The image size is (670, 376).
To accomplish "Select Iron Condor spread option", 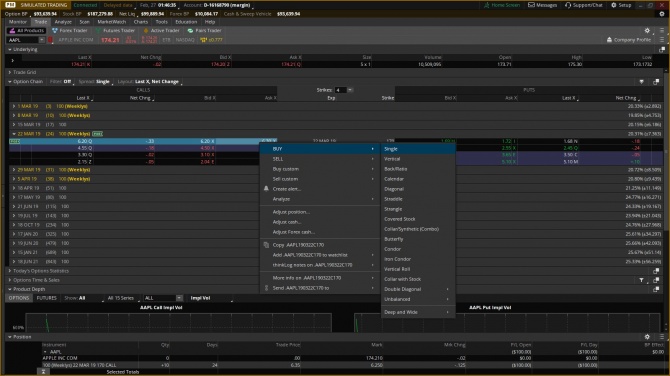I will click(397, 259).
